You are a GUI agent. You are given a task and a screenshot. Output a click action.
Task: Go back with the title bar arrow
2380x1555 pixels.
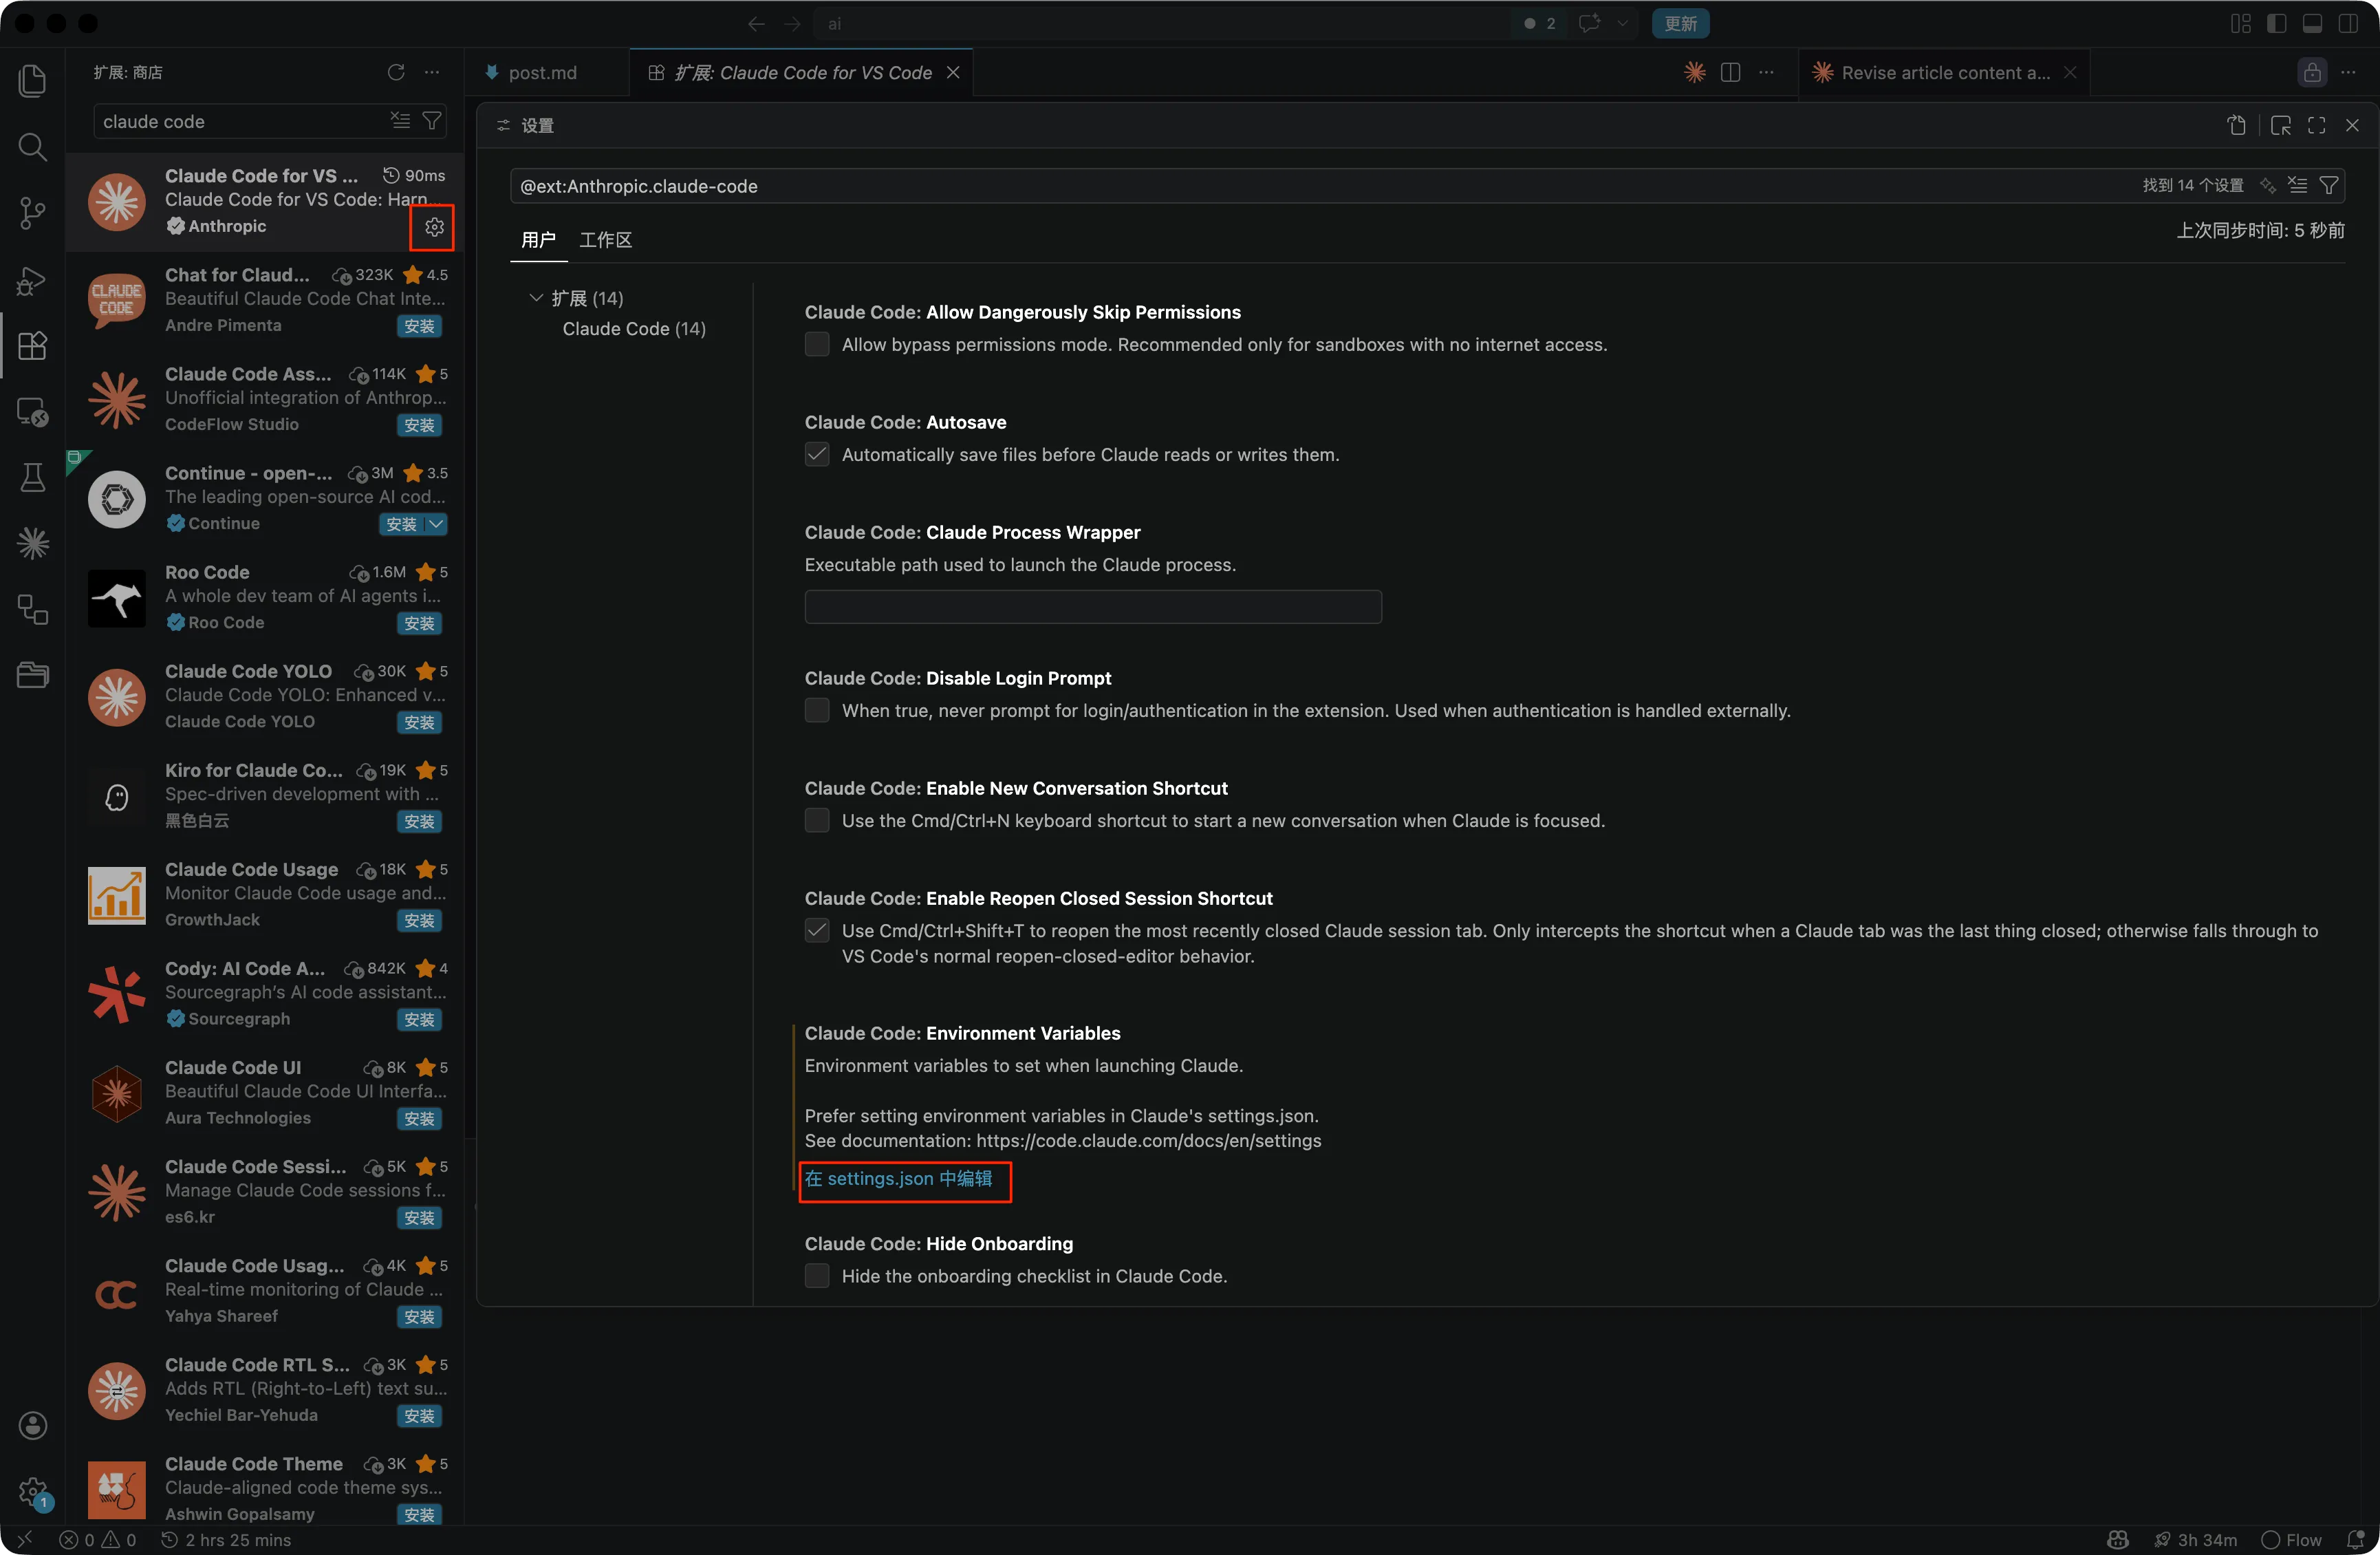pos(757,23)
